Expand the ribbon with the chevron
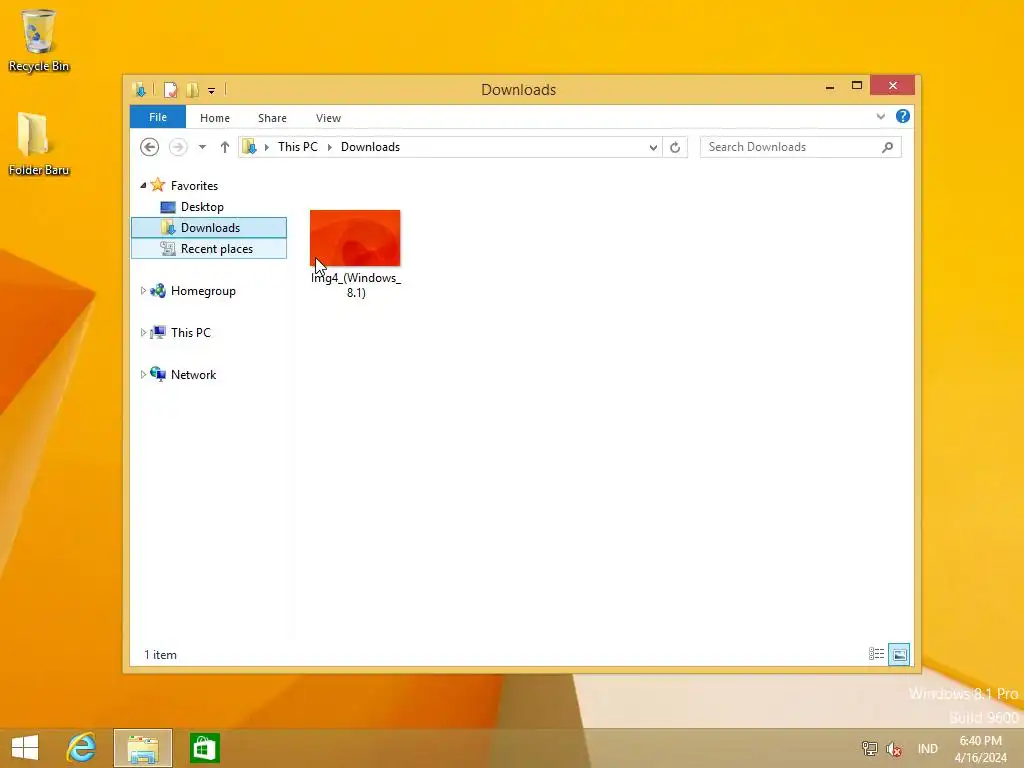The height and width of the screenshot is (768, 1024). pyautogui.click(x=880, y=117)
